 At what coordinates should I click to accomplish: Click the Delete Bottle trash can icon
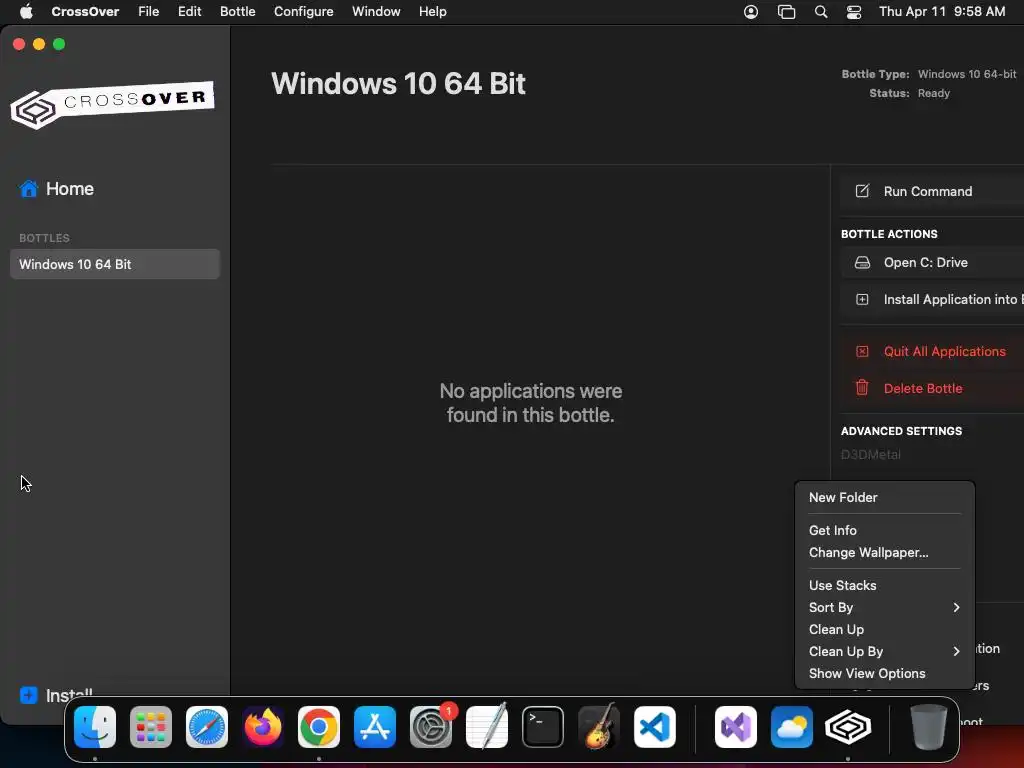tap(862, 387)
